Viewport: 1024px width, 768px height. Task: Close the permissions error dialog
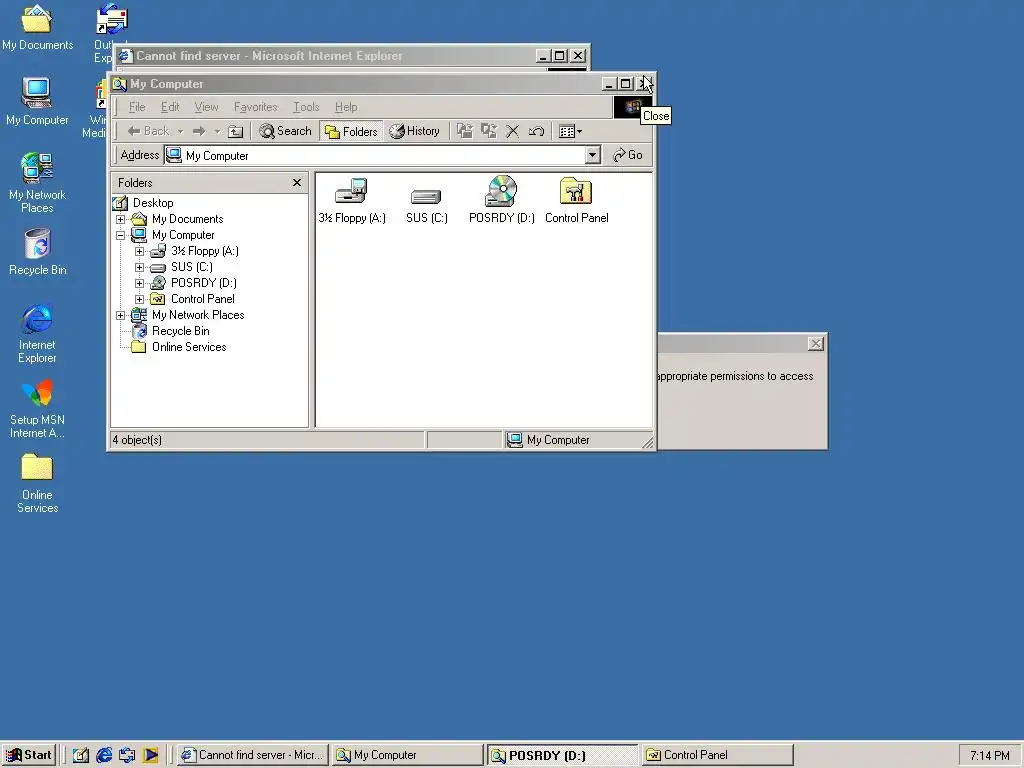point(816,344)
